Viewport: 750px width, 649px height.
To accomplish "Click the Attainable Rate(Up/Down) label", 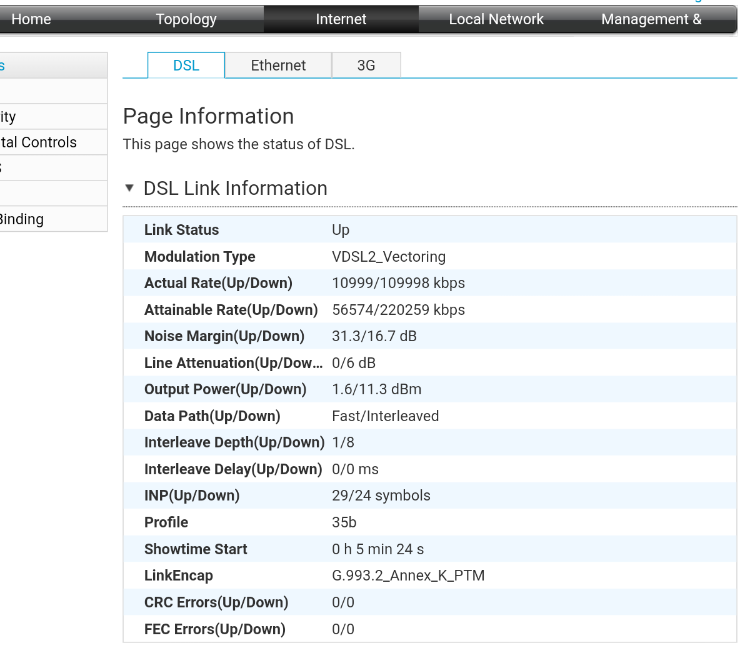I will click(231, 310).
